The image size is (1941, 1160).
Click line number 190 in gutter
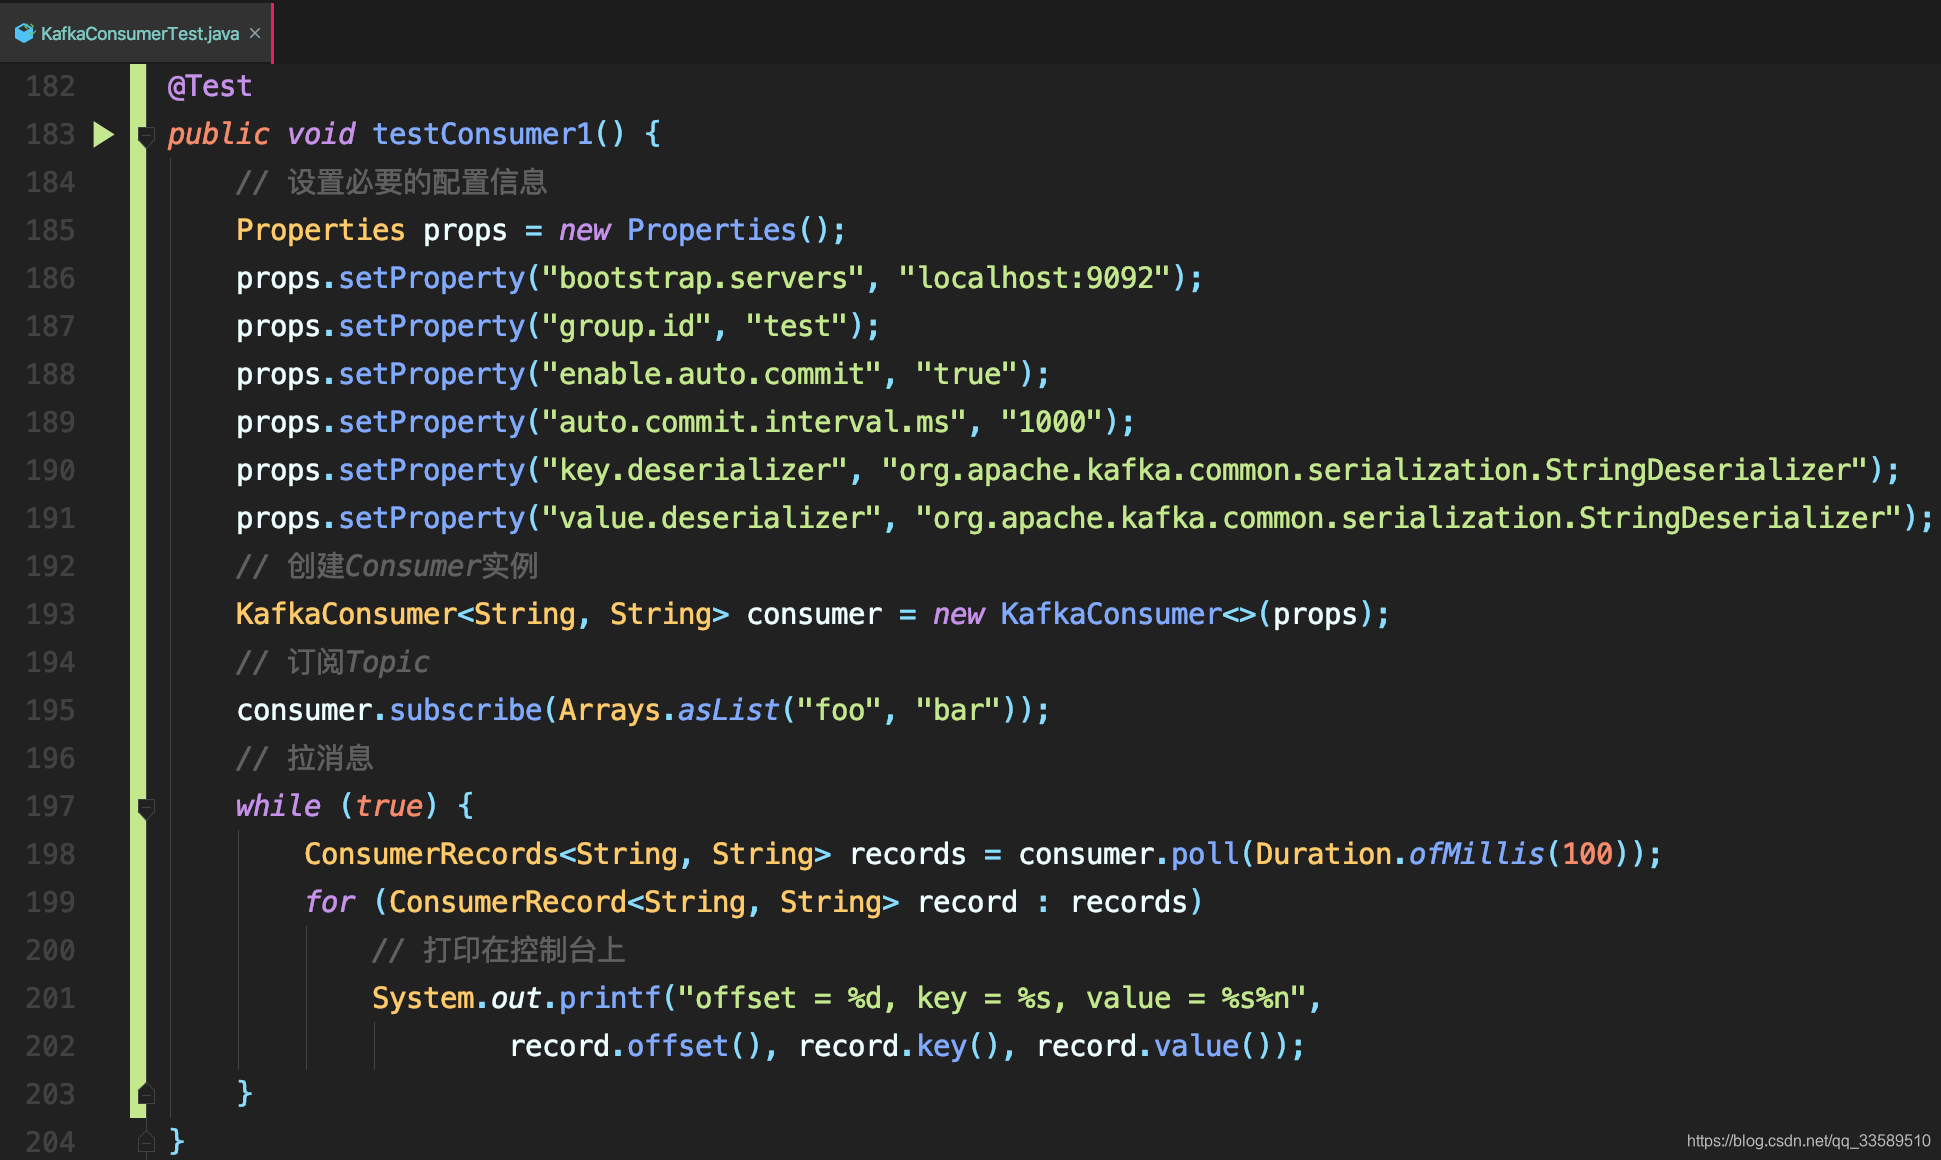click(x=50, y=470)
